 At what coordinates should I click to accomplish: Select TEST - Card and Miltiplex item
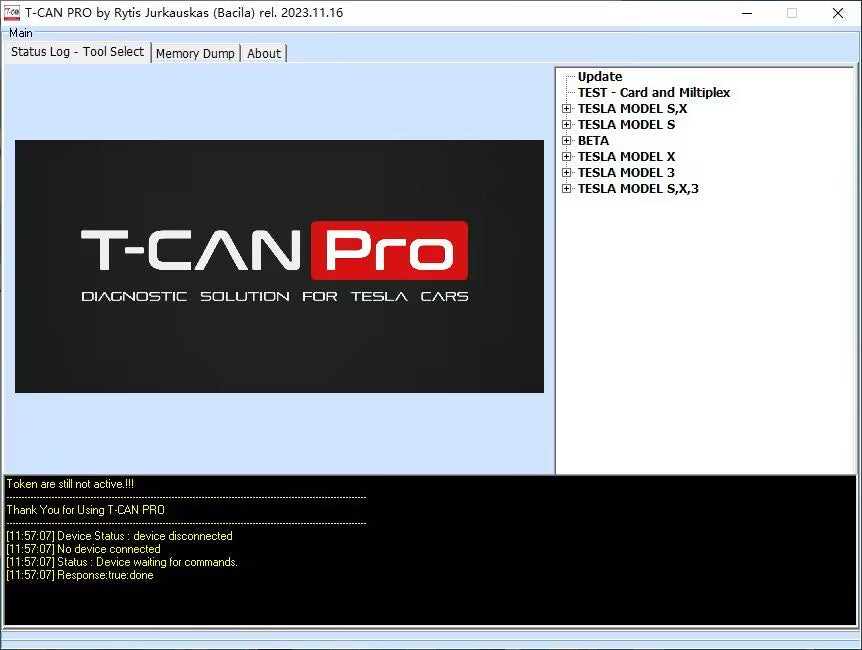pos(654,92)
